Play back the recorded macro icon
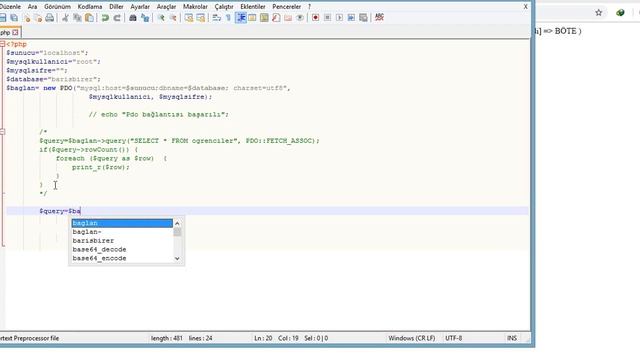 point(339,18)
